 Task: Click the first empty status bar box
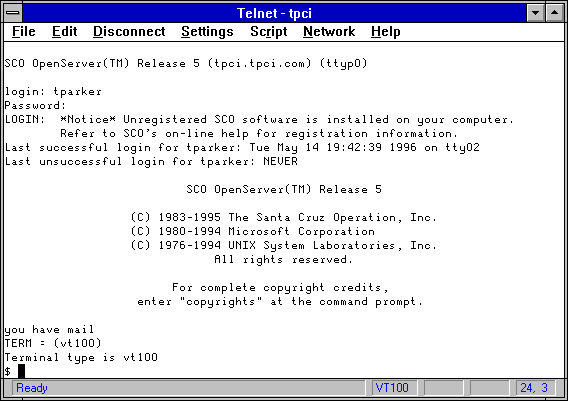(443, 388)
